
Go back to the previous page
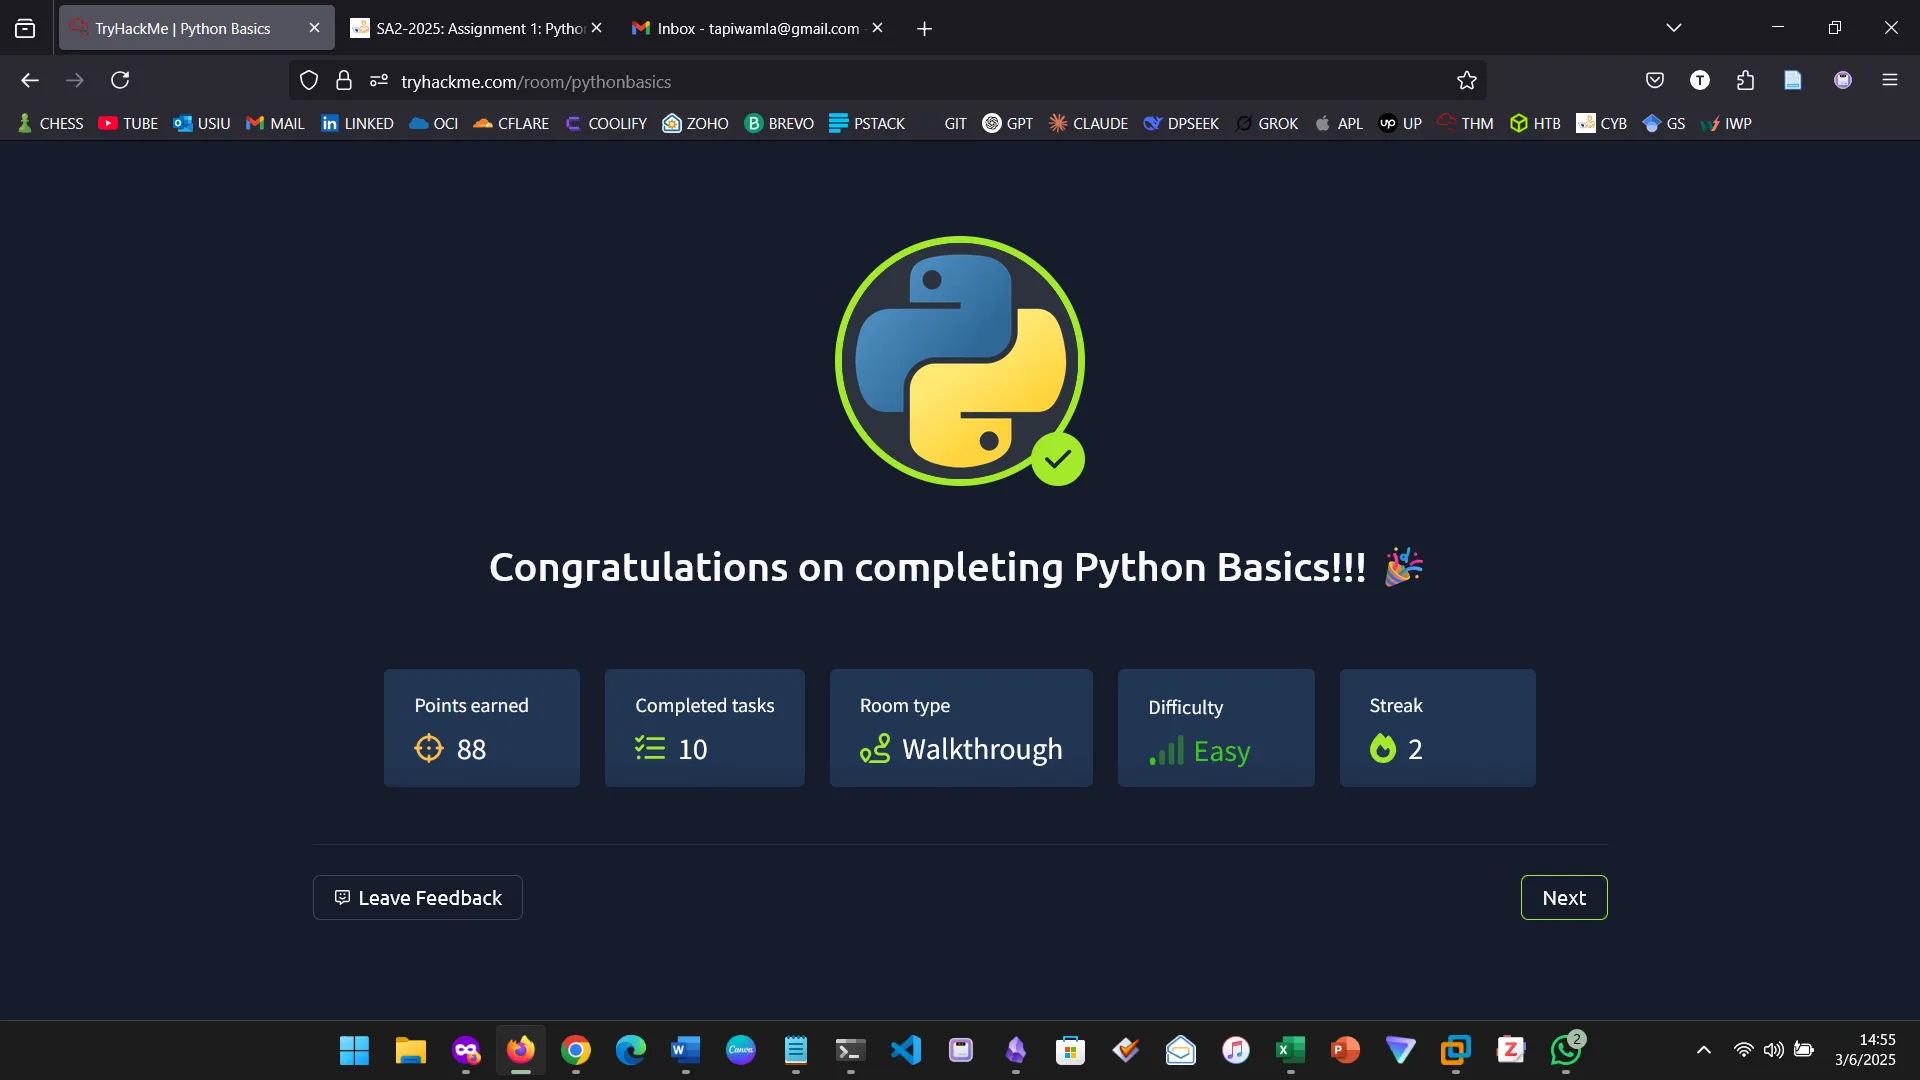pos(30,80)
